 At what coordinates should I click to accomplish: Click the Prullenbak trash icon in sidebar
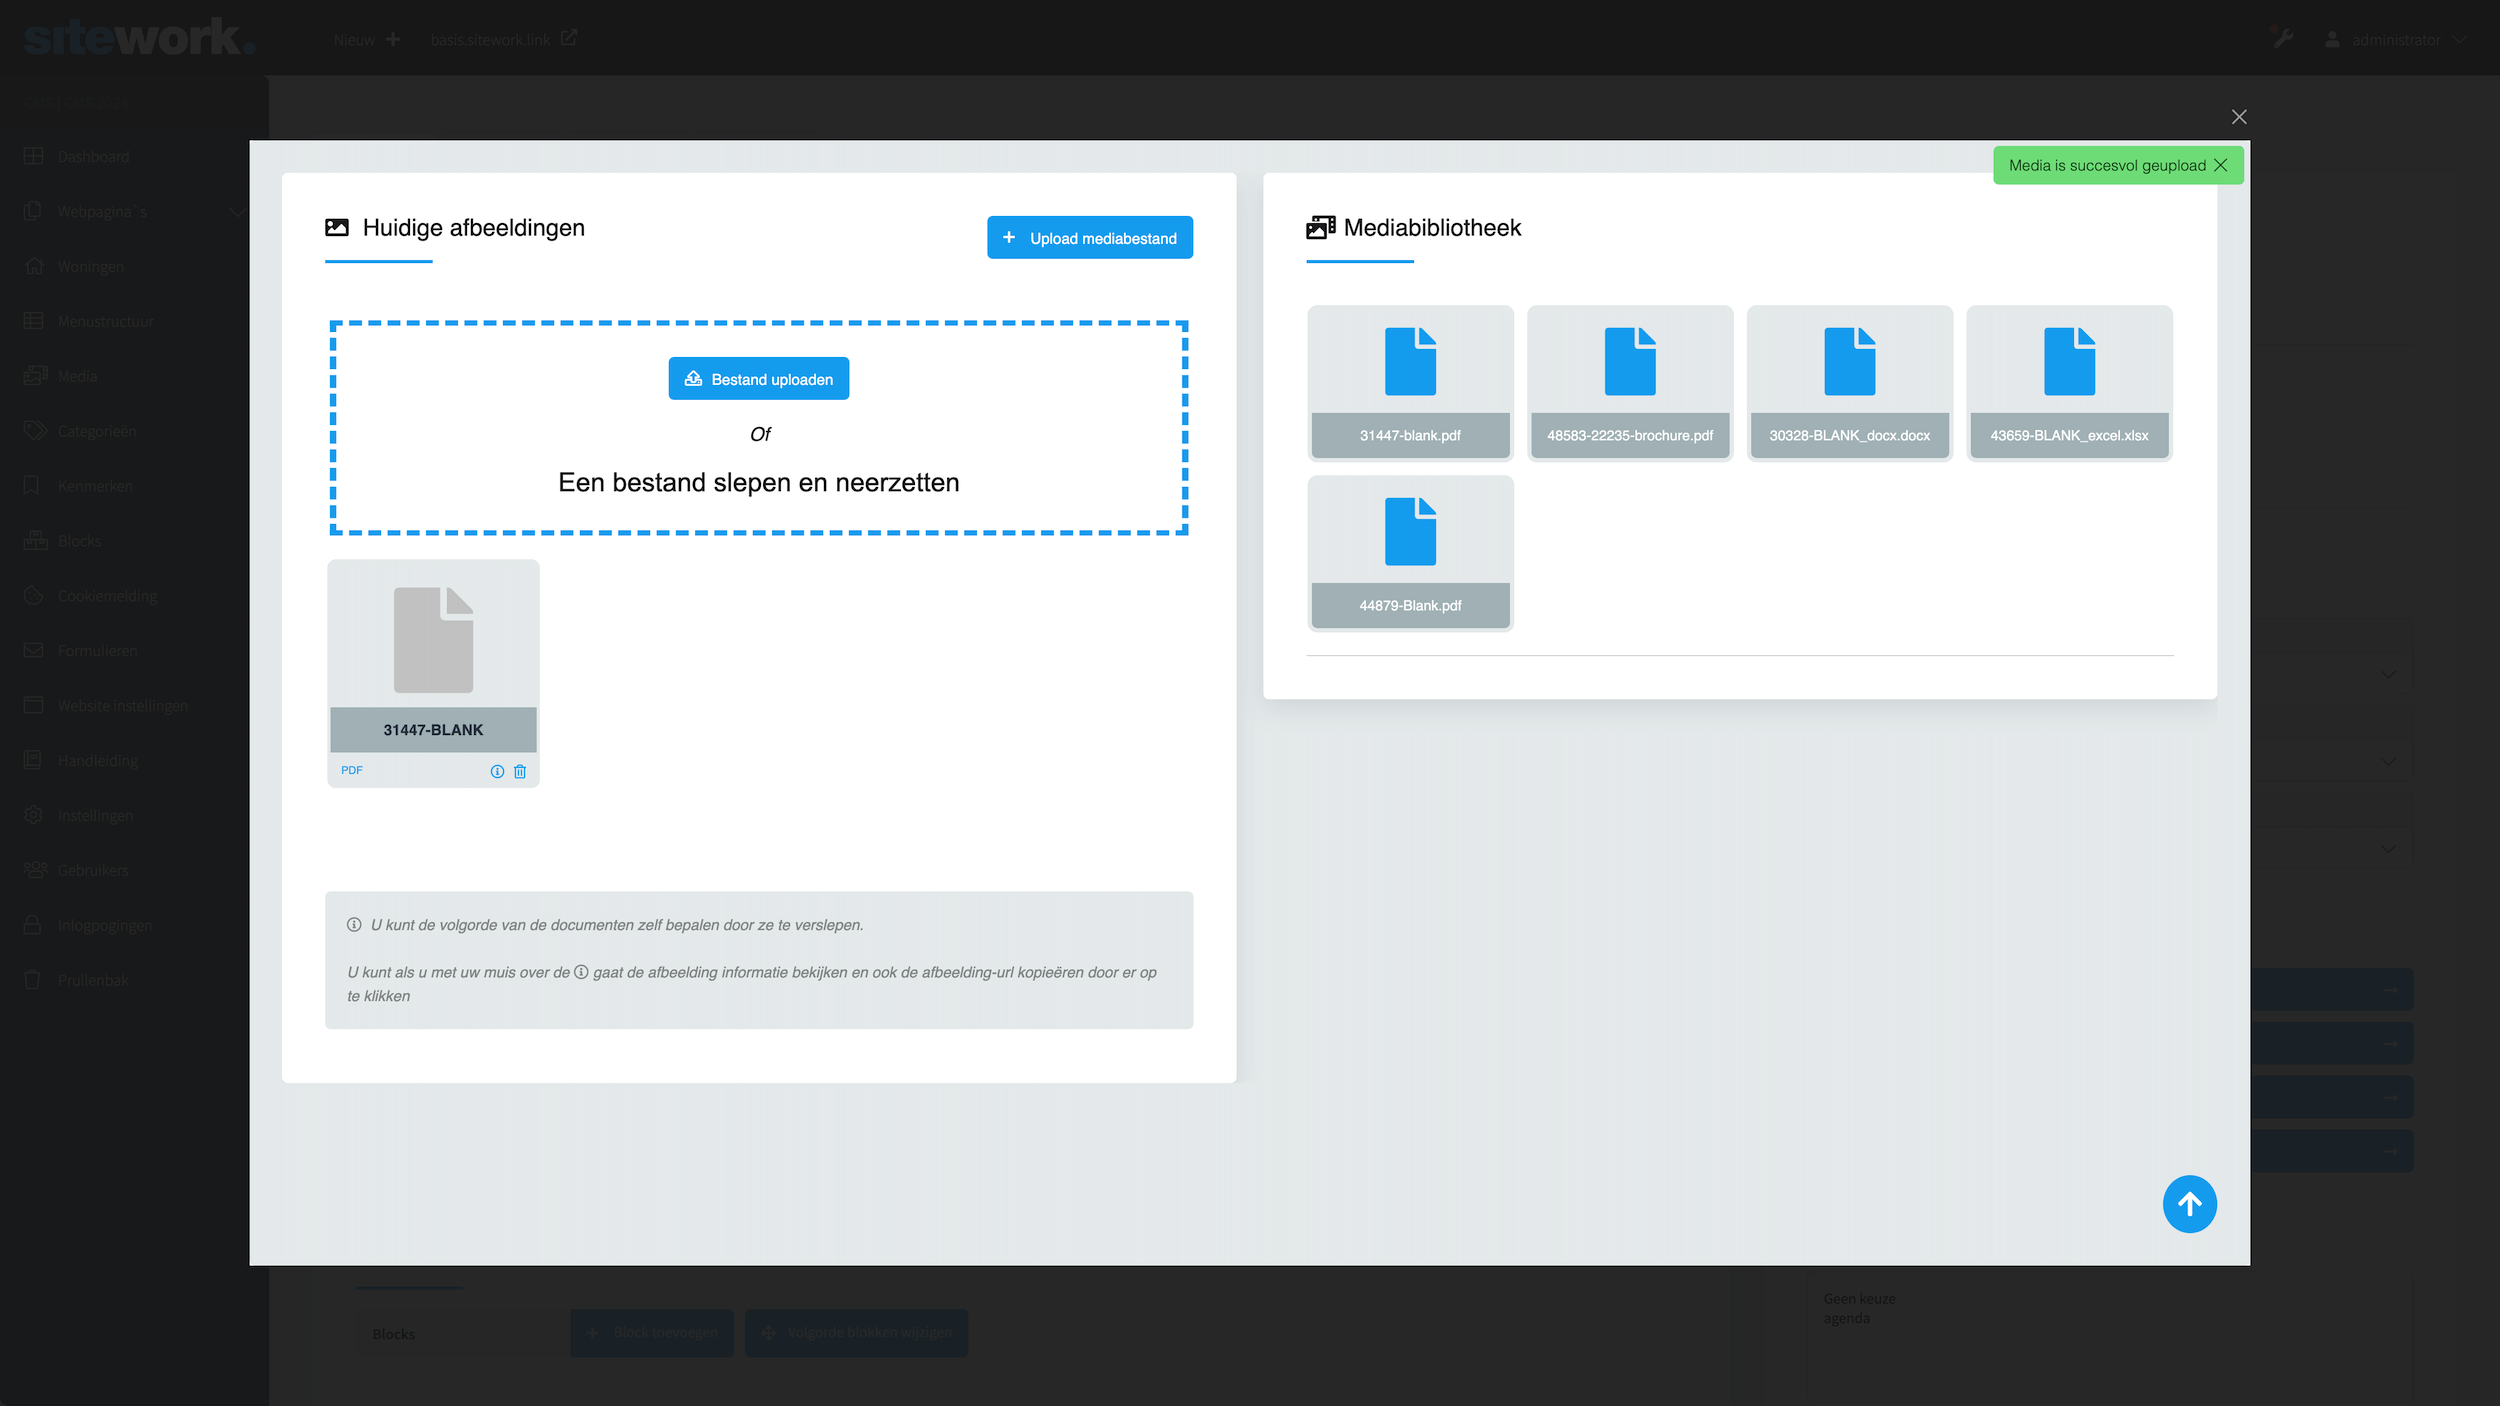click(33, 980)
